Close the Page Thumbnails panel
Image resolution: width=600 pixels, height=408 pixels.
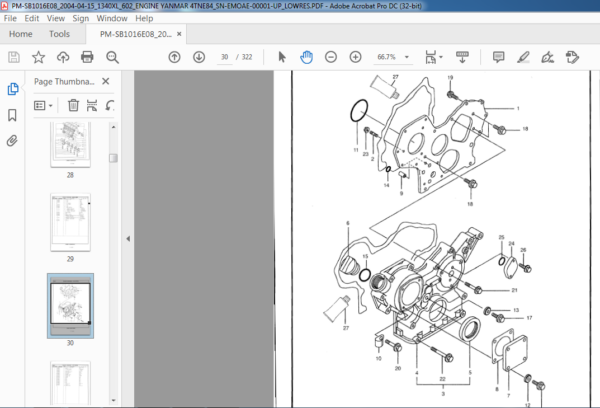106,81
